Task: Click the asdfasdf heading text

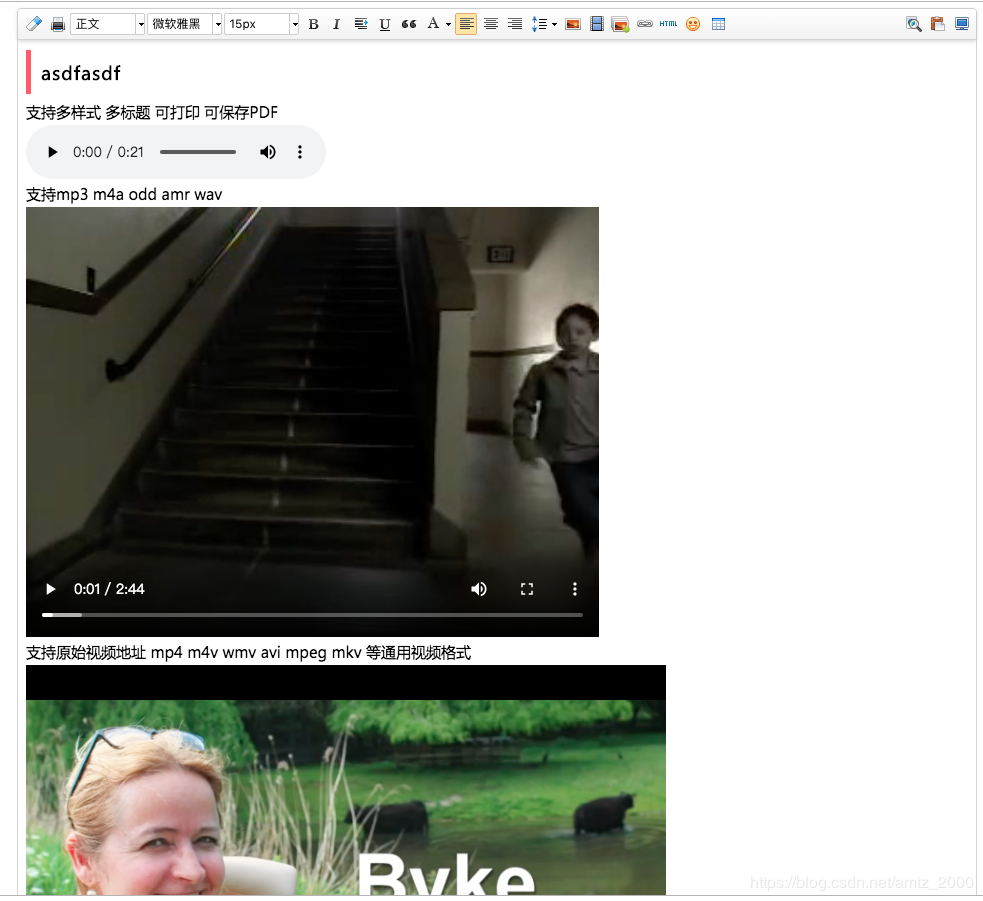Action: (x=80, y=73)
